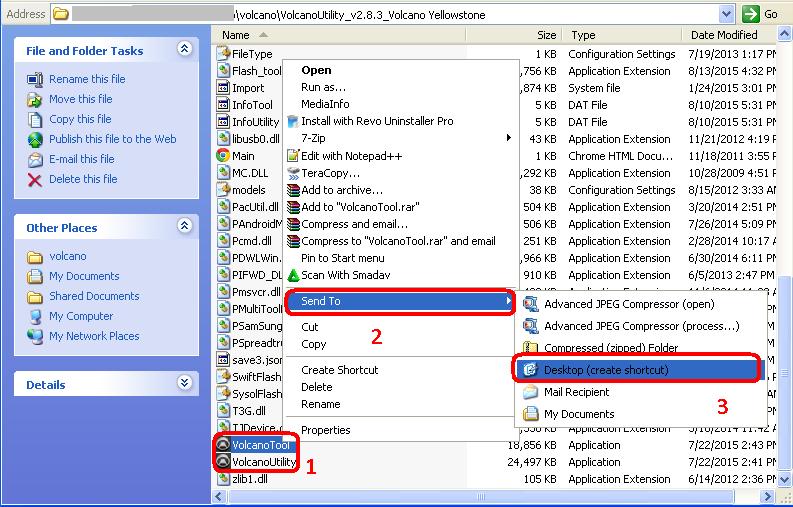The height and width of the screenshot is (507, 793).
Task: Sort by the Date Modified column header
Action: [730, 35]
